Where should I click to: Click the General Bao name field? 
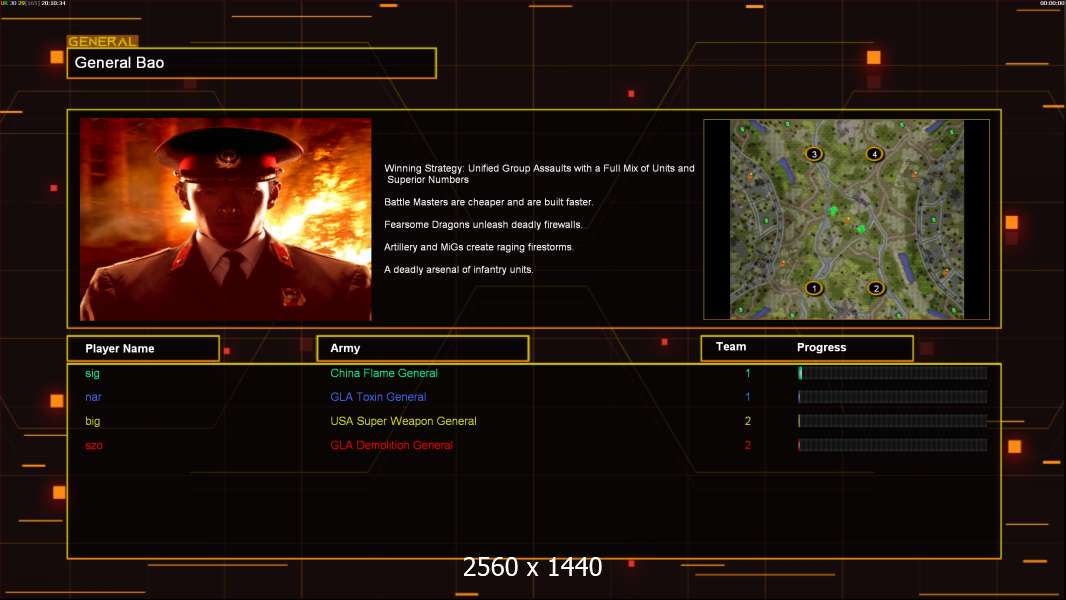click(x=251, y=63)
